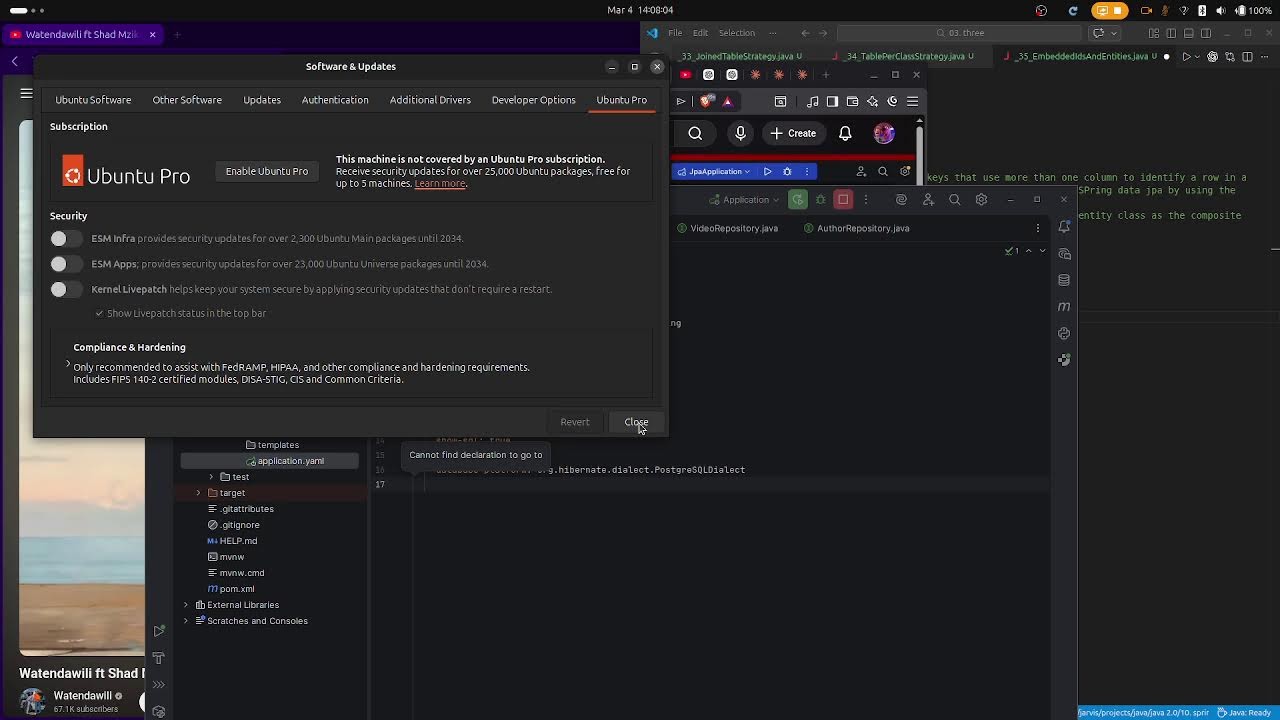Open IntelliJ run tool window icon
Image resolution: width=1280 pixels, height=720 pixels.
click(x=159, y=631)
